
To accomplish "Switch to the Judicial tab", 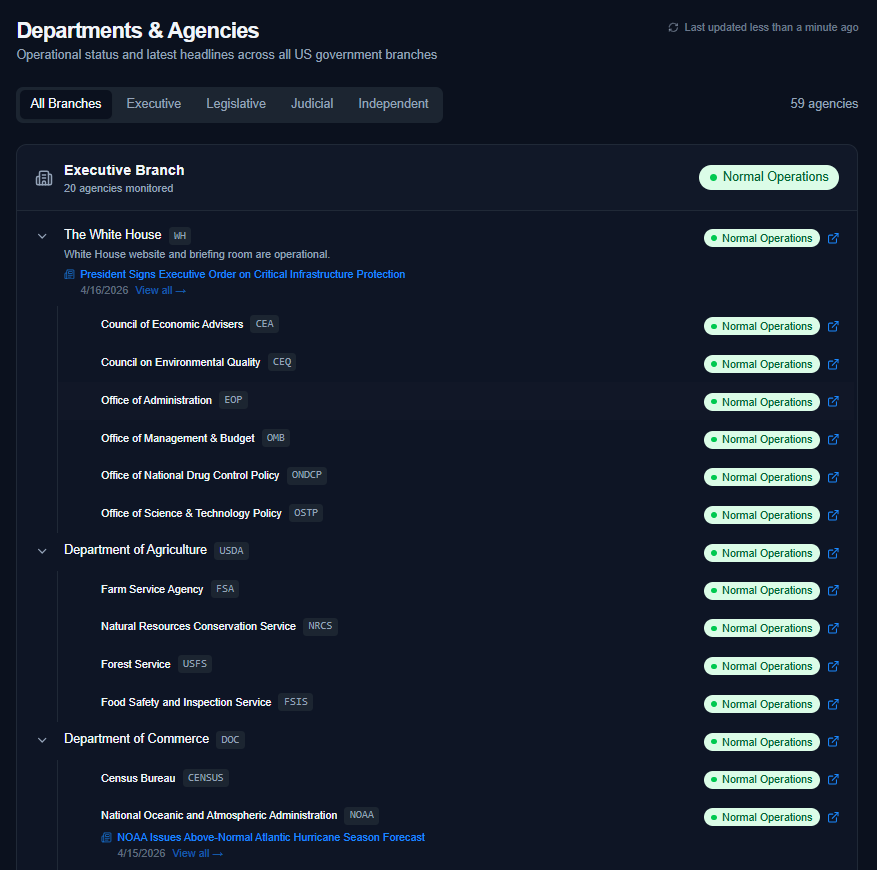I will coord(312,104).
